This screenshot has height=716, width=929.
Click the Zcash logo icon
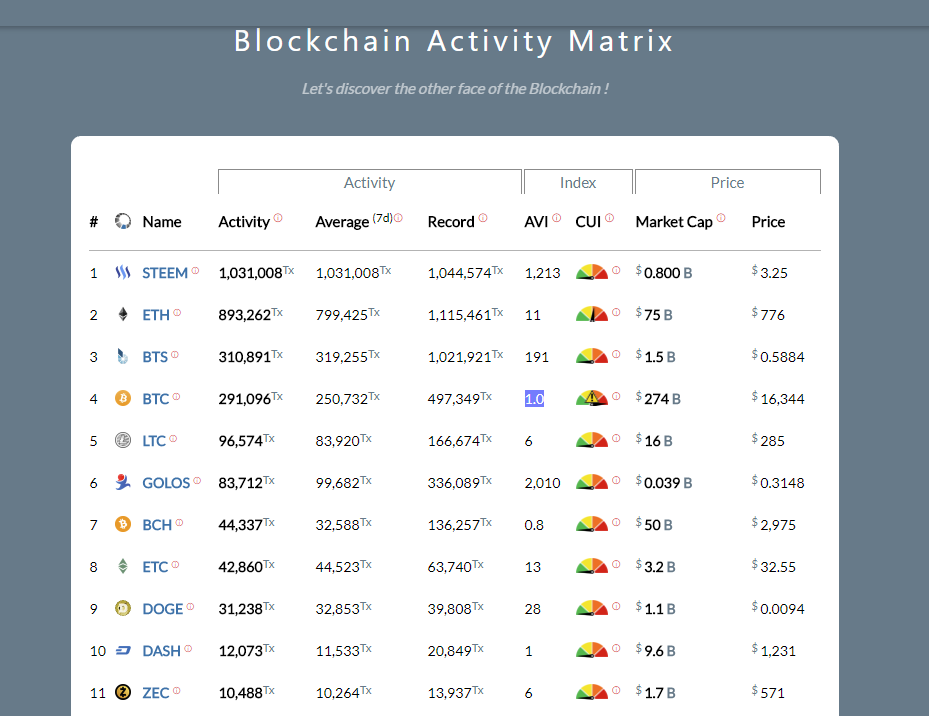click(123, 692)
